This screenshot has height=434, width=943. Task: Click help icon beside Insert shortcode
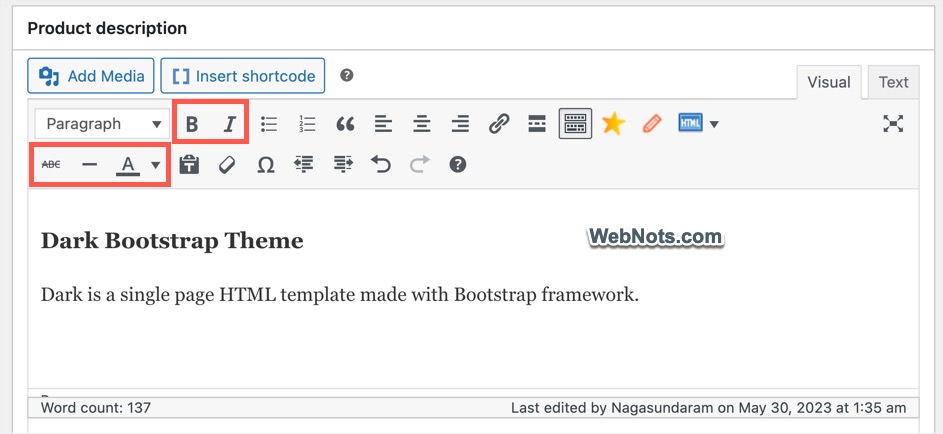(x=346, y=76)
